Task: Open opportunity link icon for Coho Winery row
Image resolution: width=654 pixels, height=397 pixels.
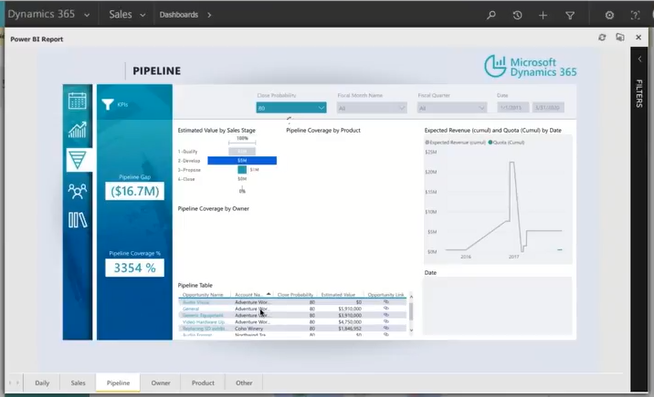Action: click(386, 328)
